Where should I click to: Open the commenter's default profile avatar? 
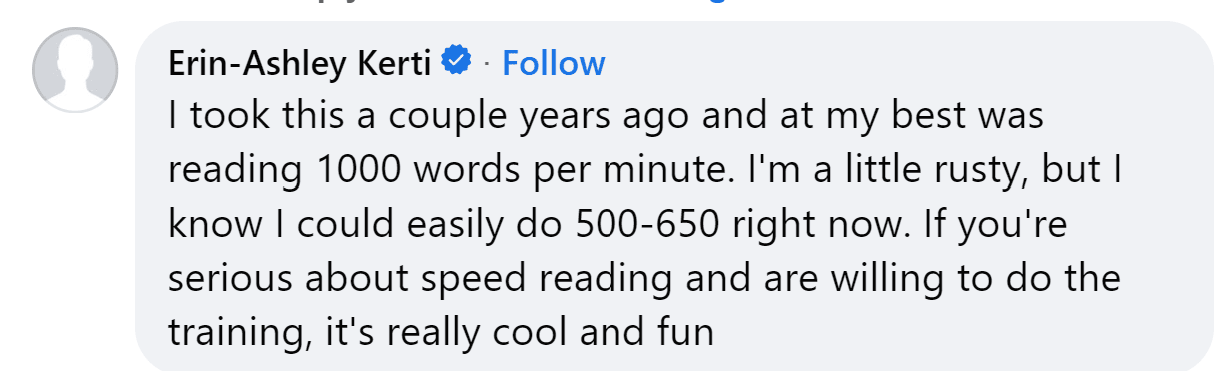tap(72, 70)
